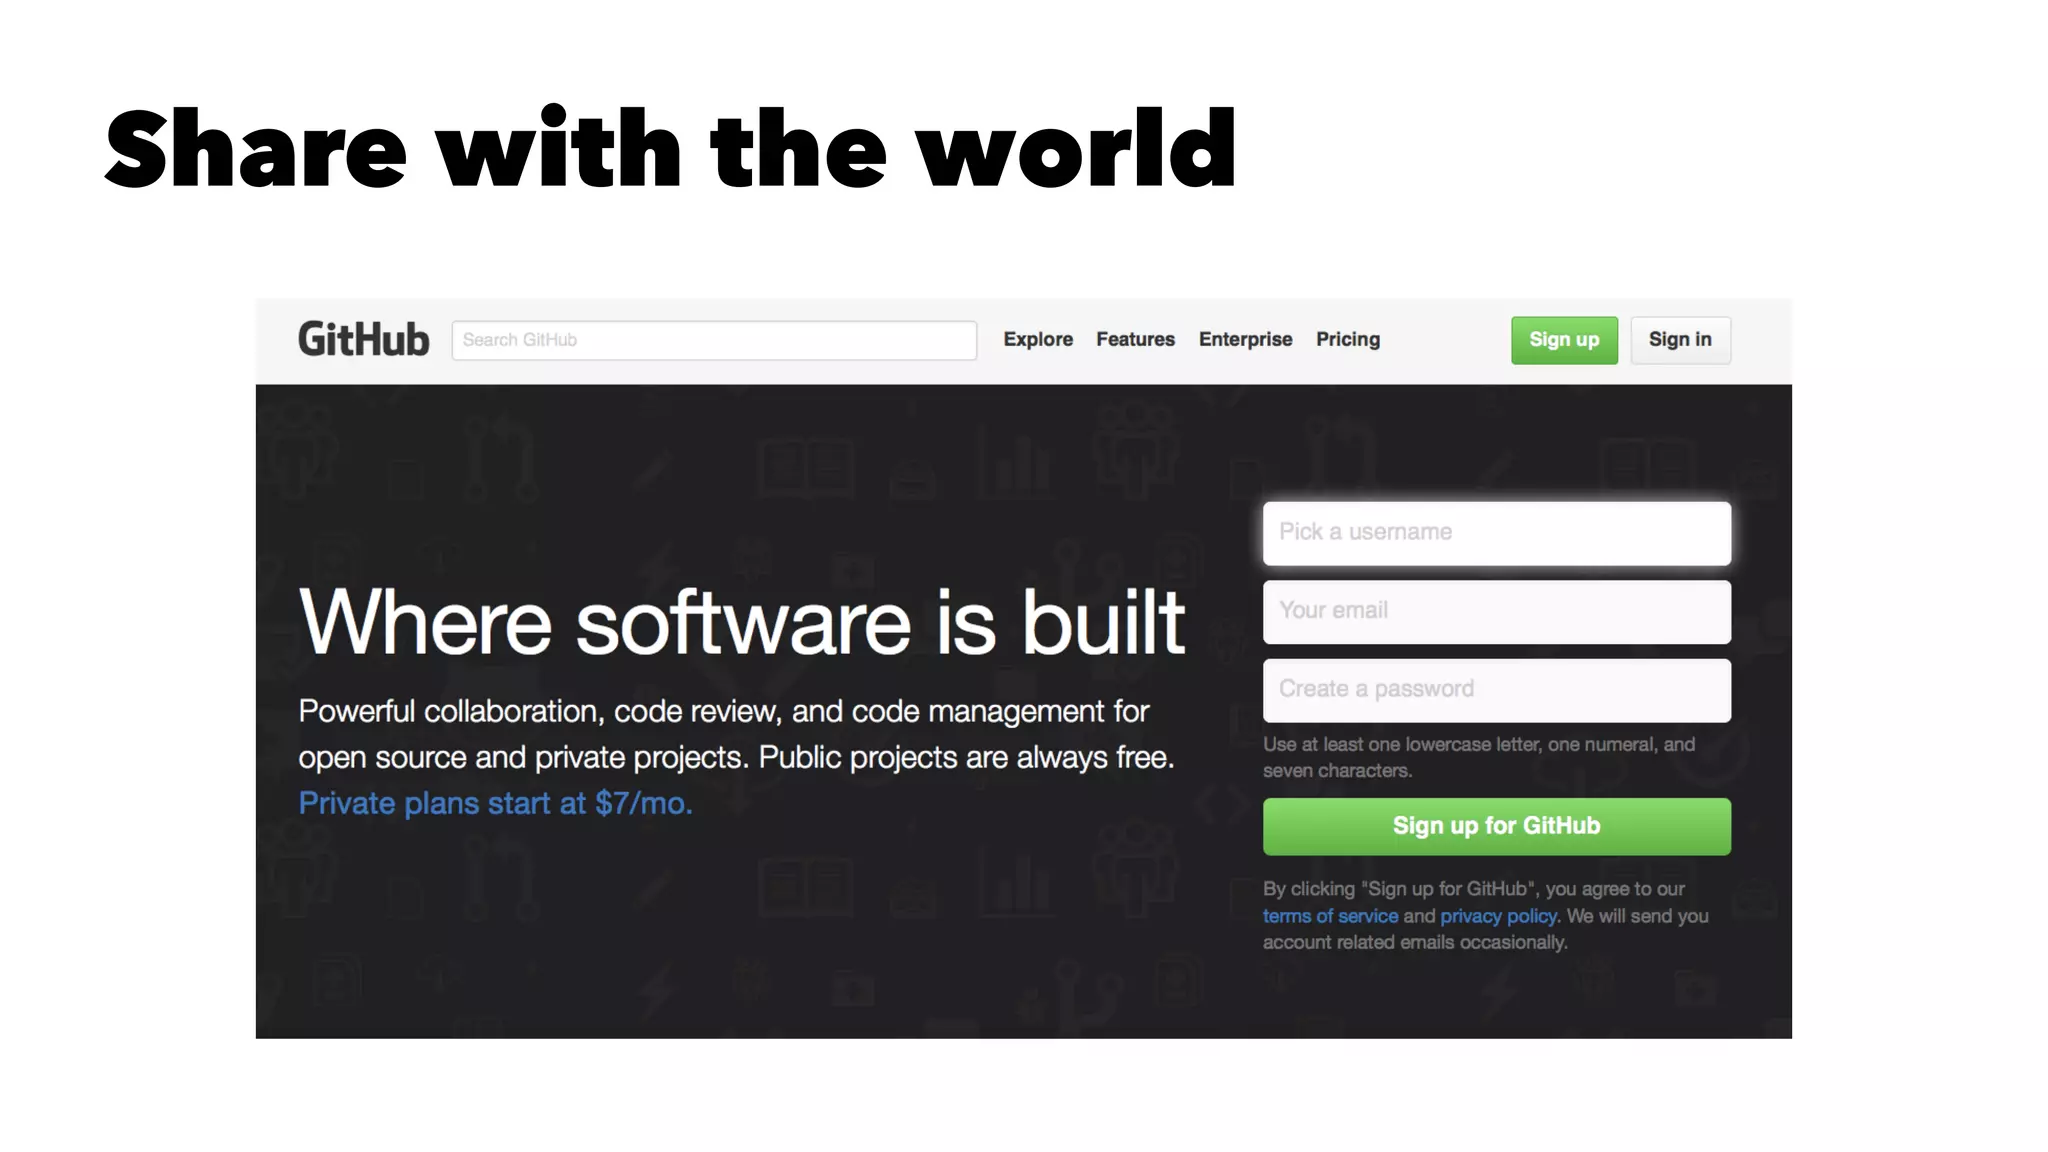The width and height of the screenshot is (2048, 1152).
Task: Click the Powerful collaboration description paragraph
Action: point(736,734)
